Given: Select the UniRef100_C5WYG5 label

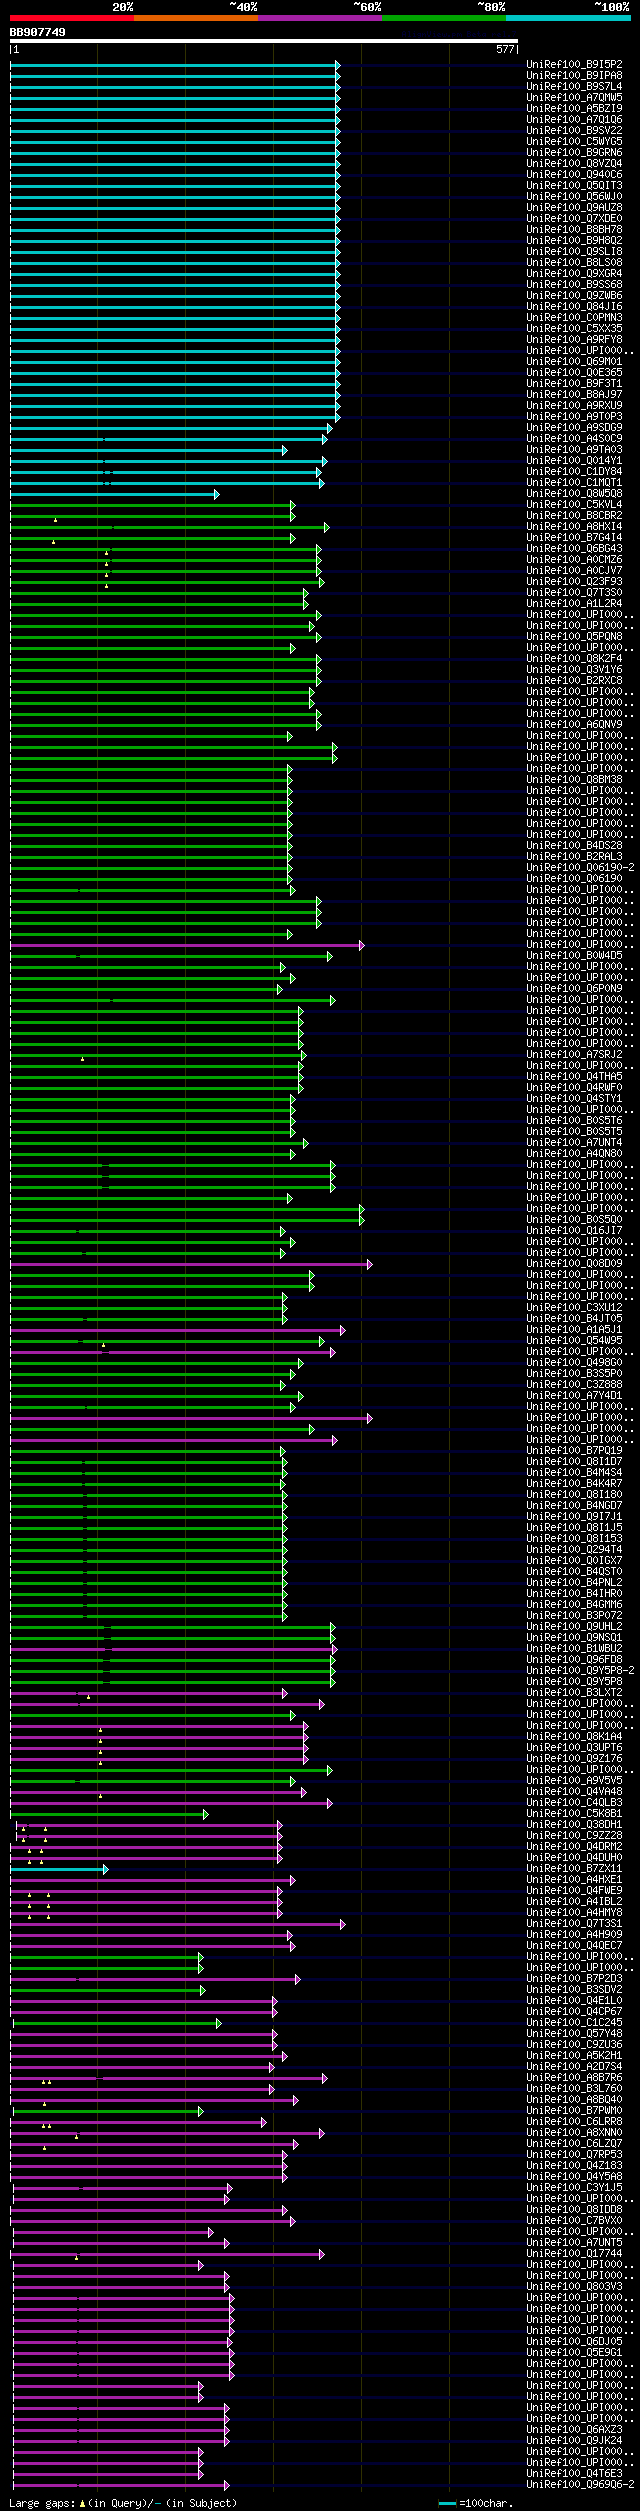Looking at the screenshot, I should pyautogui.click(x=574, y=141).
